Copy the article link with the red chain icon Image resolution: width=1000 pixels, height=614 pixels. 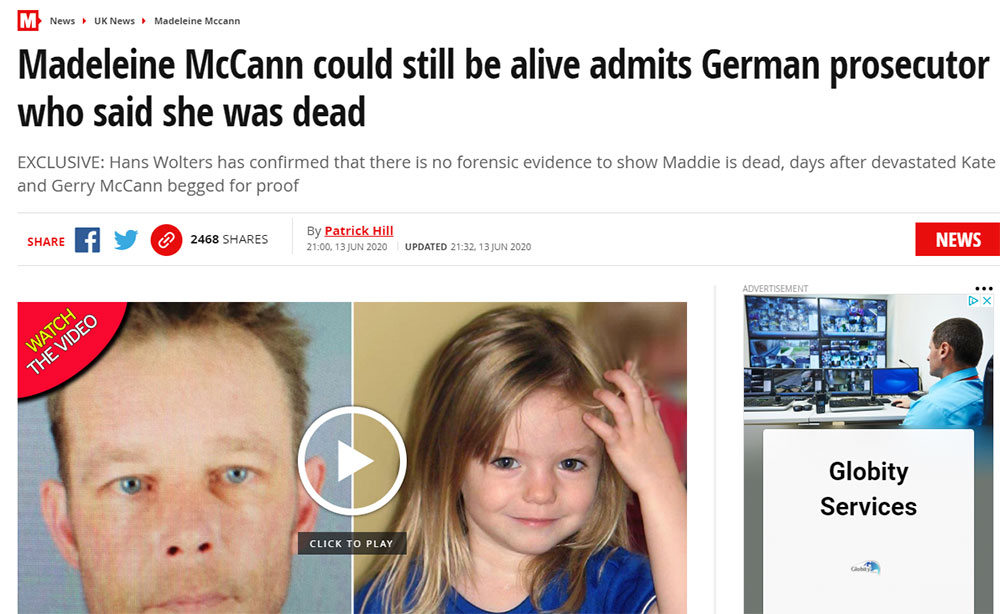tap(166, 240)
